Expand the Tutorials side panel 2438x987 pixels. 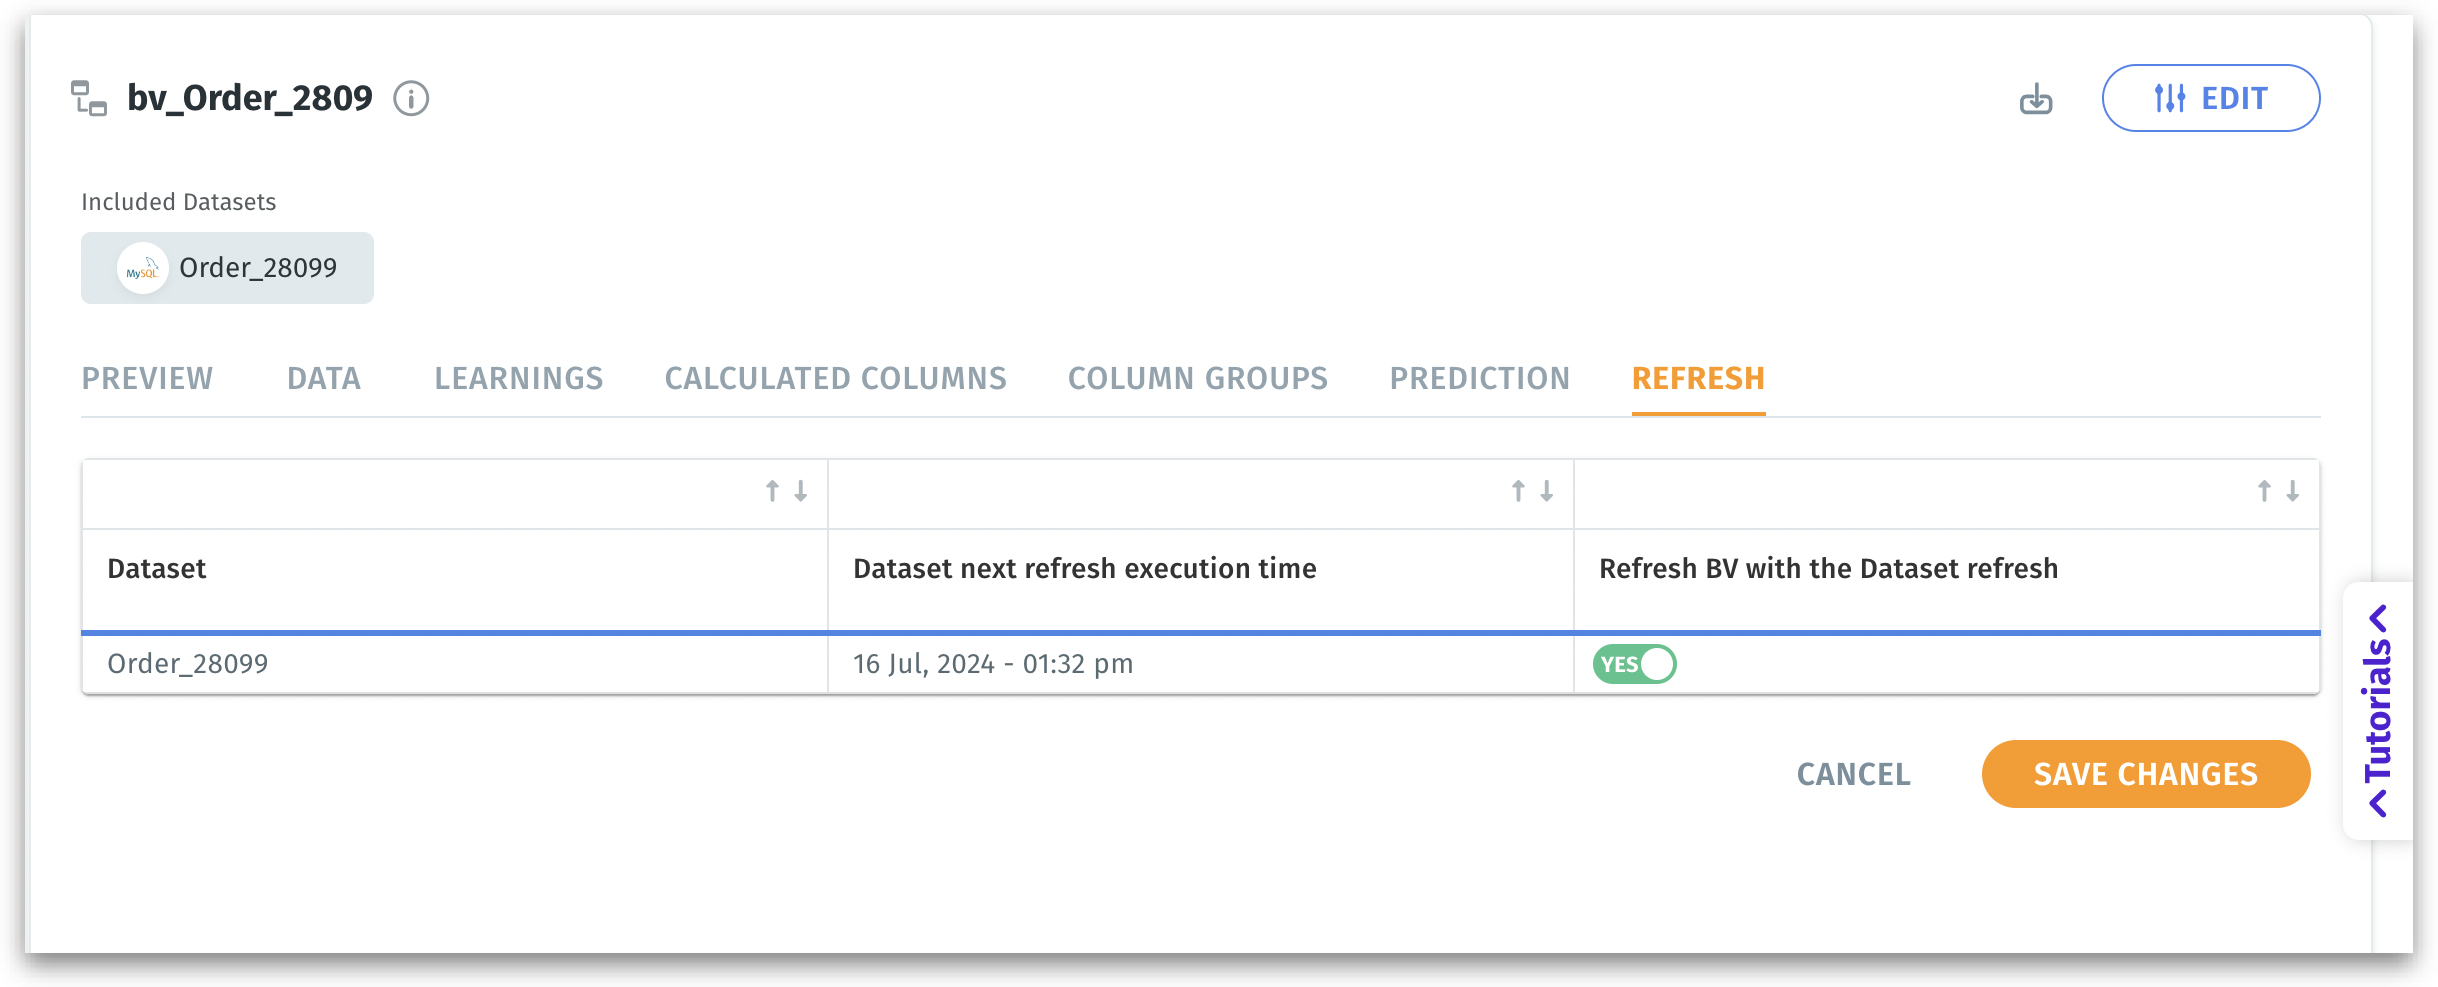pos(2378,710)
